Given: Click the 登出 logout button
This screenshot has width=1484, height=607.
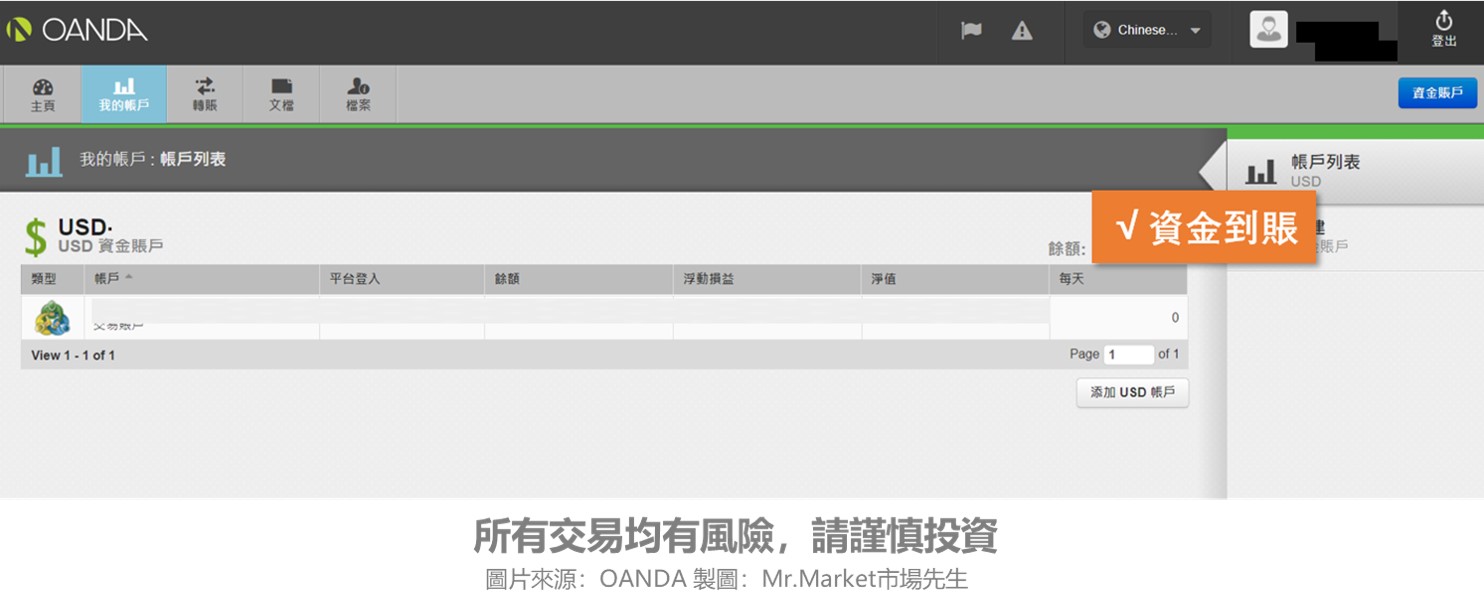Looking at the screenshot, I should [1444, 29].
